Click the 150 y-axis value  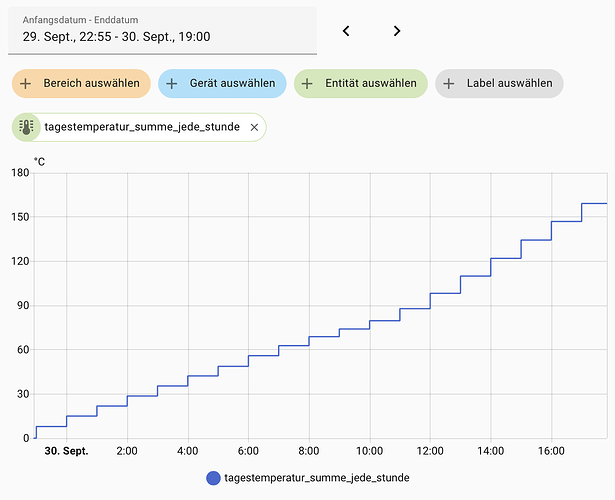pos(20,217)
